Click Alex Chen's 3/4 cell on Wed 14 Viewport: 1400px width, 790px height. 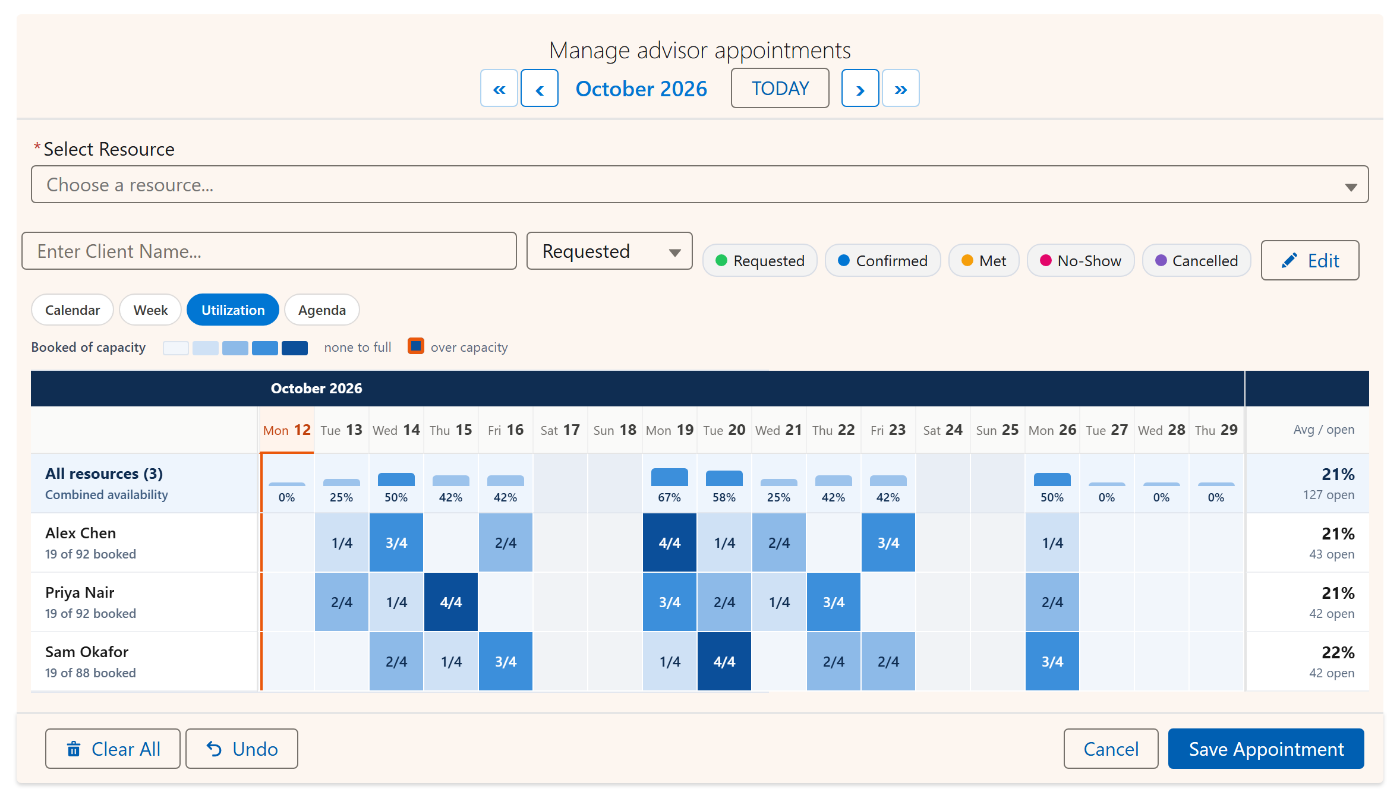(396, 543)
